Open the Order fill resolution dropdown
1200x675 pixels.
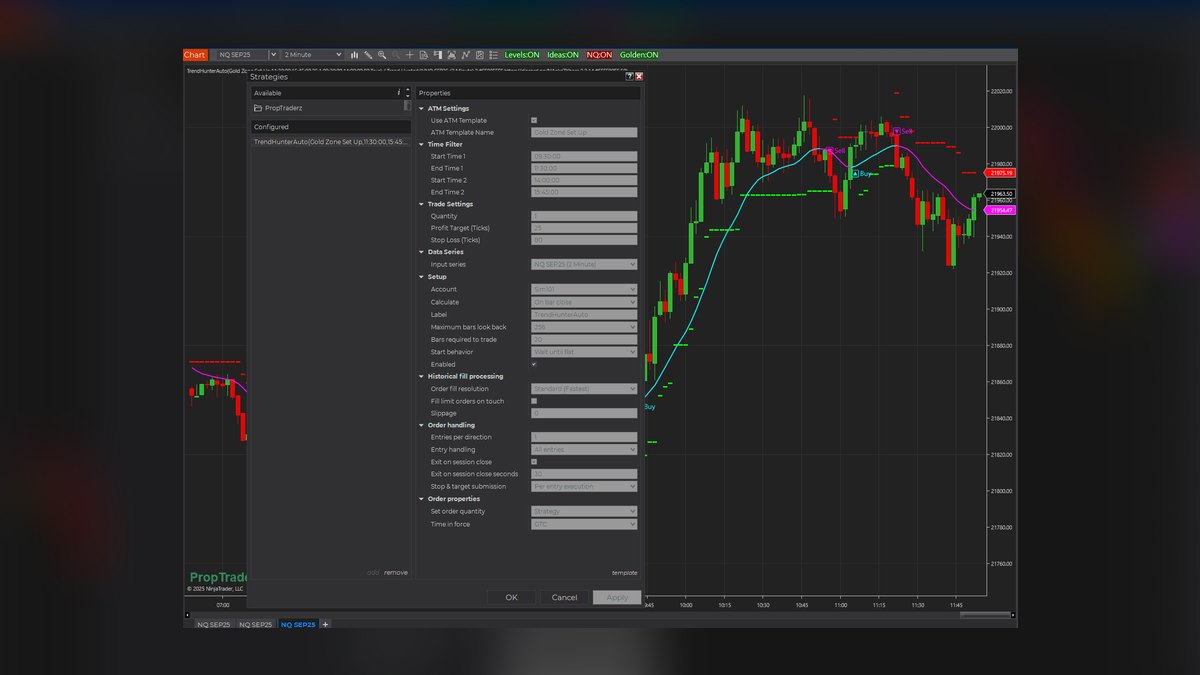(x=584, y=389)
